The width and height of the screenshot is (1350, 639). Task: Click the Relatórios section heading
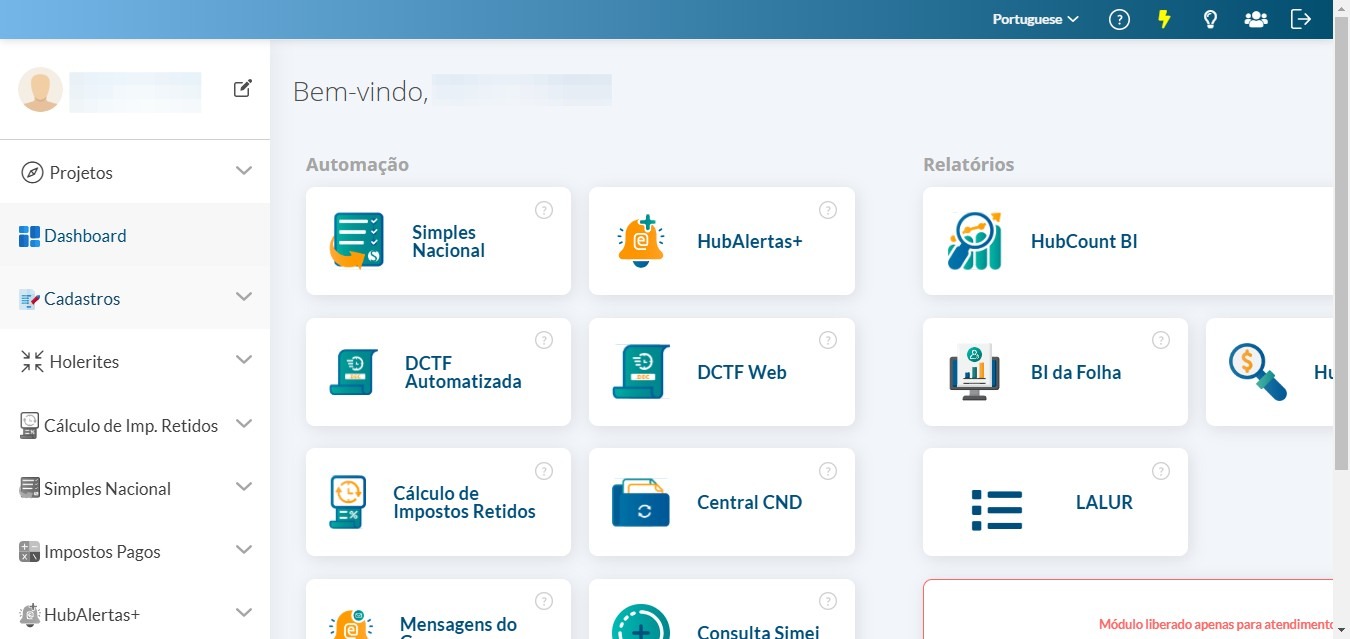point(968,164)
